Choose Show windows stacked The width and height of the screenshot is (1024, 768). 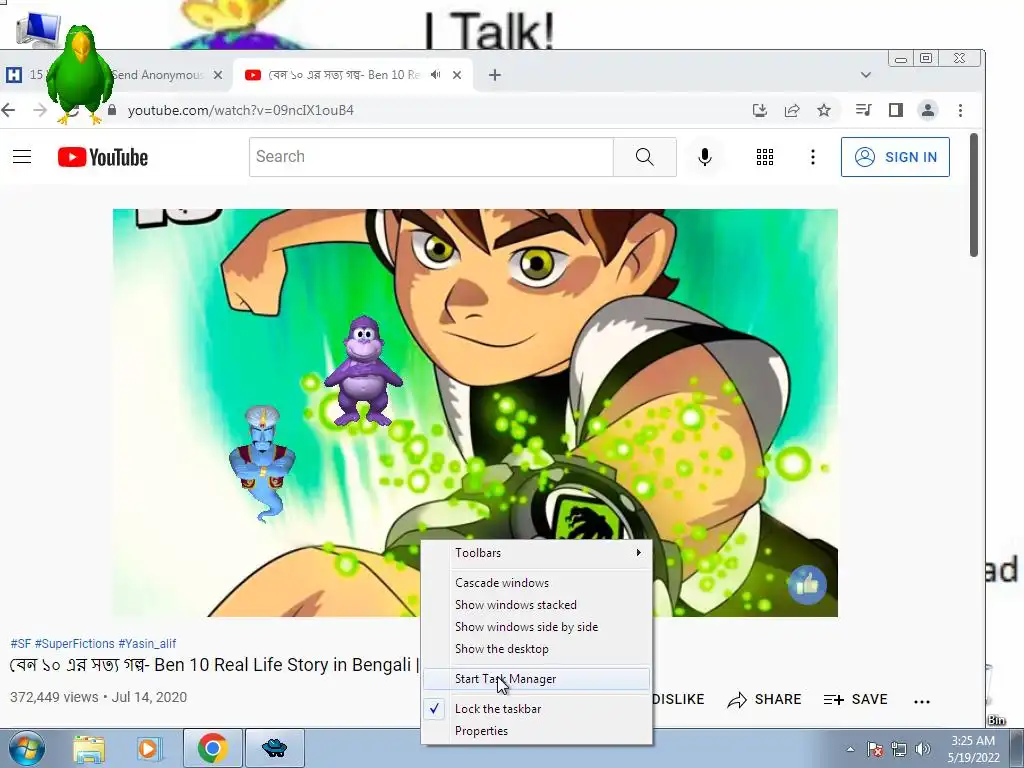pyautogui.click(x=537, y=605)
